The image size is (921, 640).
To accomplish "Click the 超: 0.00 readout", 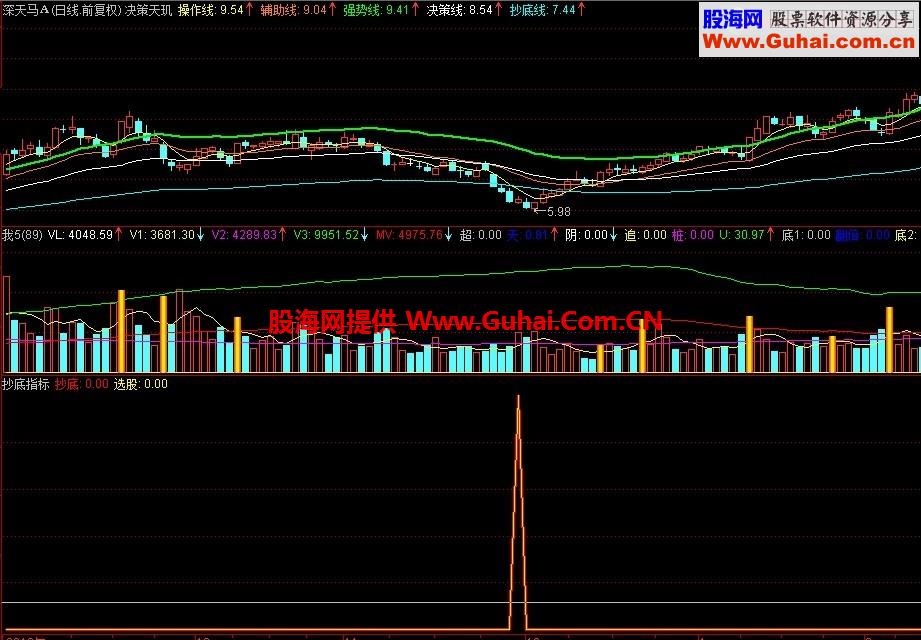I will point(480,235).
